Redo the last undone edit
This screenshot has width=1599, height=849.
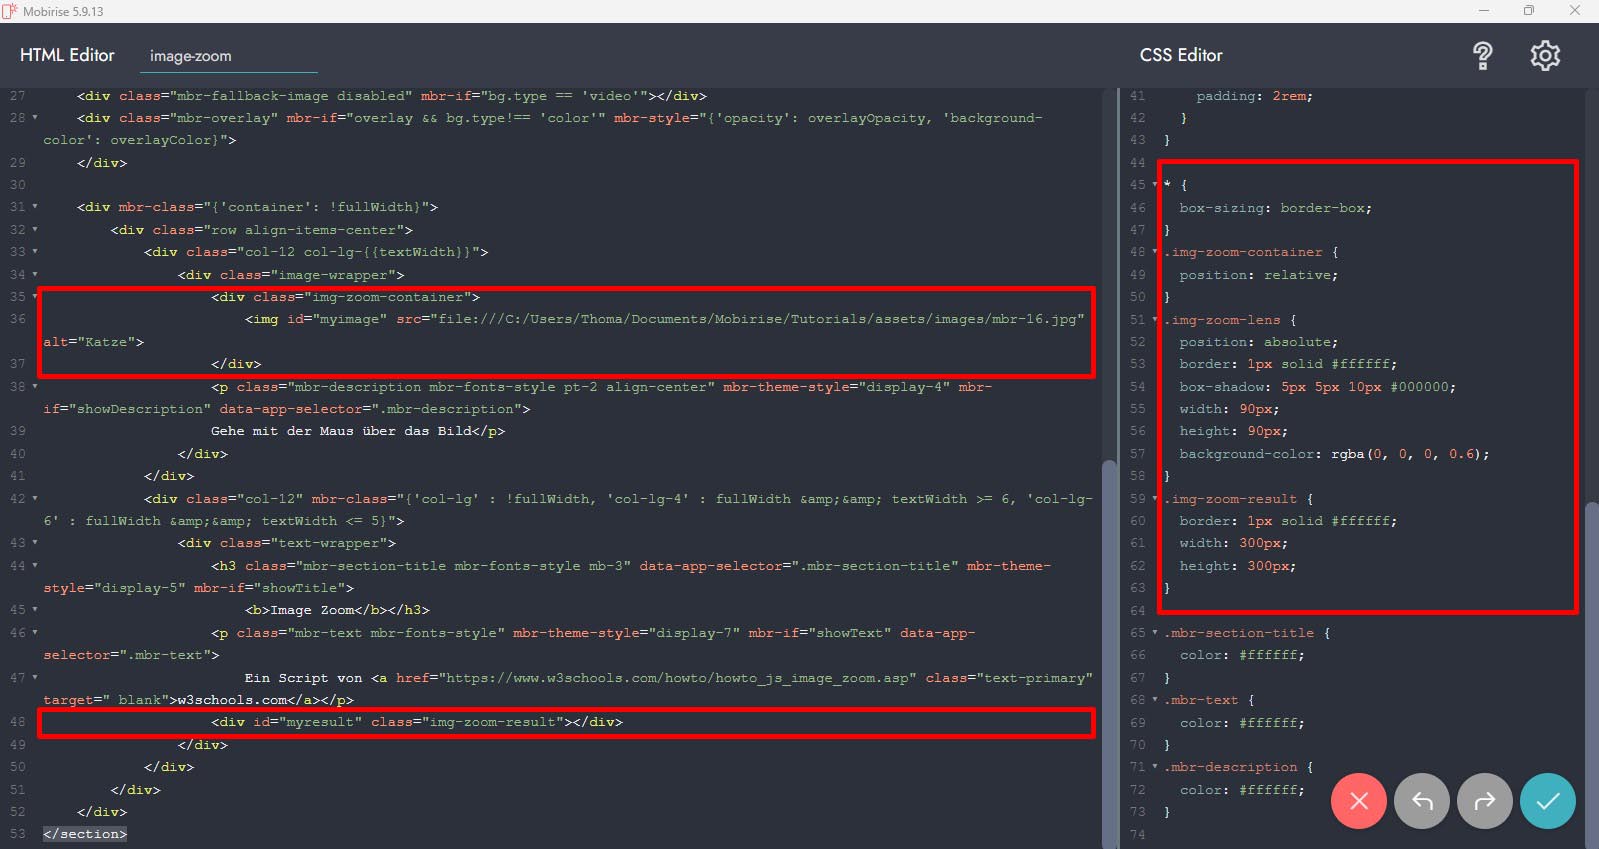[1484, 801]
